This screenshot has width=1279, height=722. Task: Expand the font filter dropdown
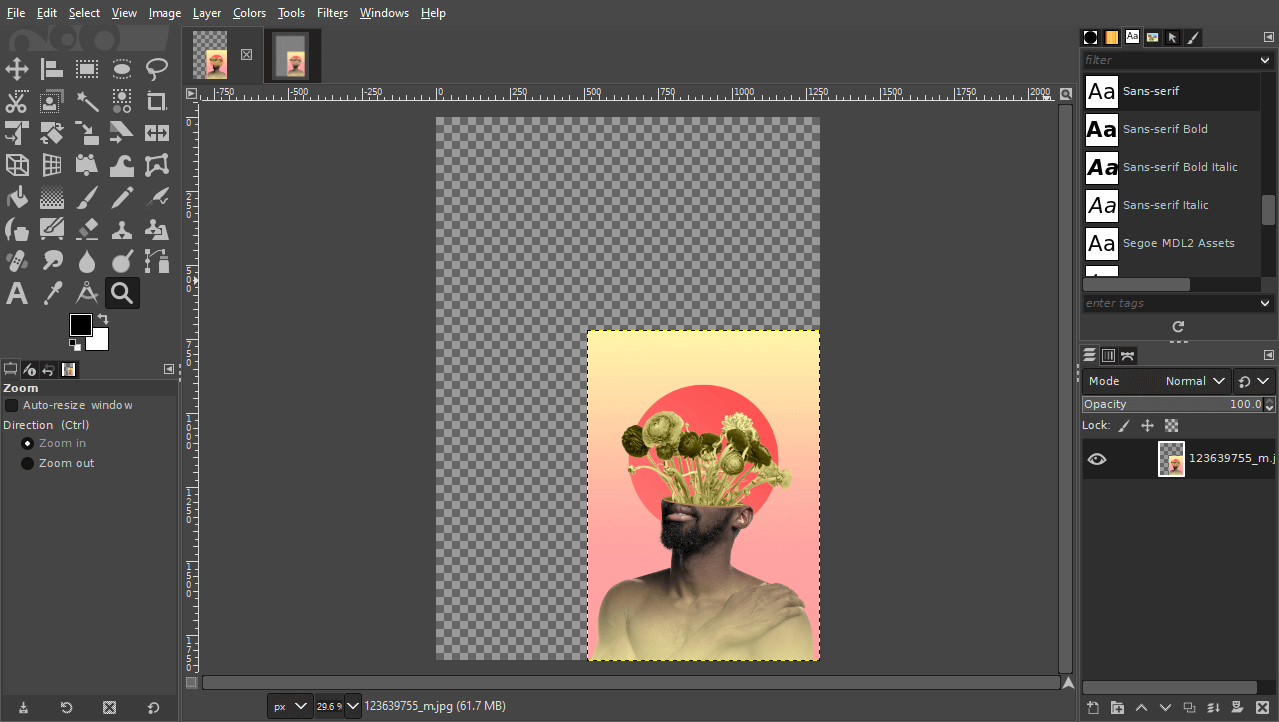(1263, 60)
